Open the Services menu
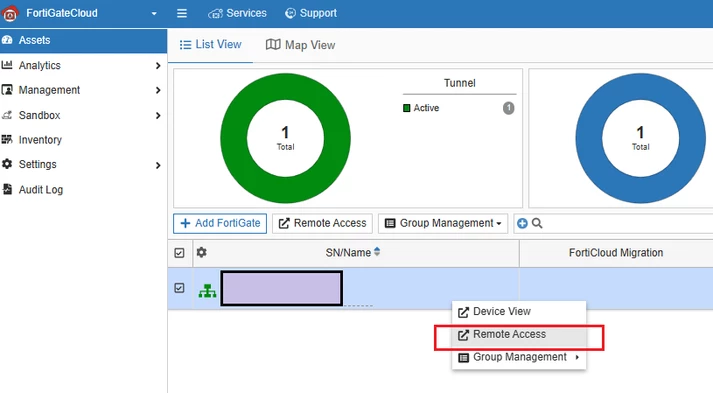The image size is (713, 393). pyautogui.click(x=237, y=13)
